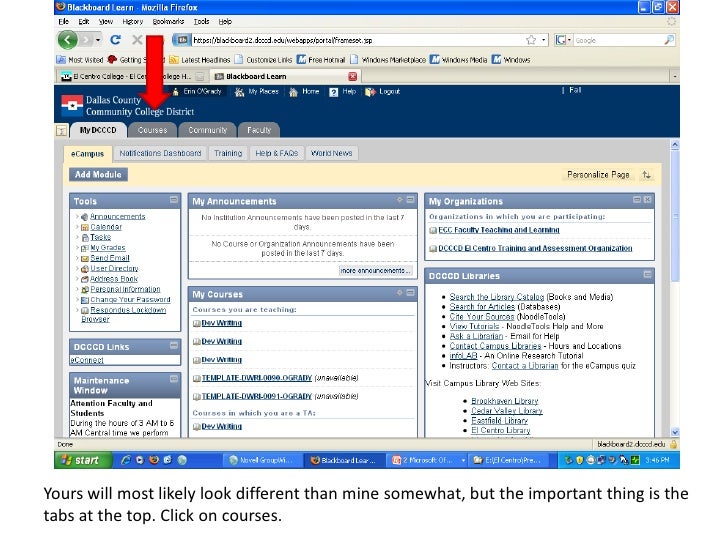Click Add Module button
This screenshot has width=728, height=546.
tap(98, 175)
